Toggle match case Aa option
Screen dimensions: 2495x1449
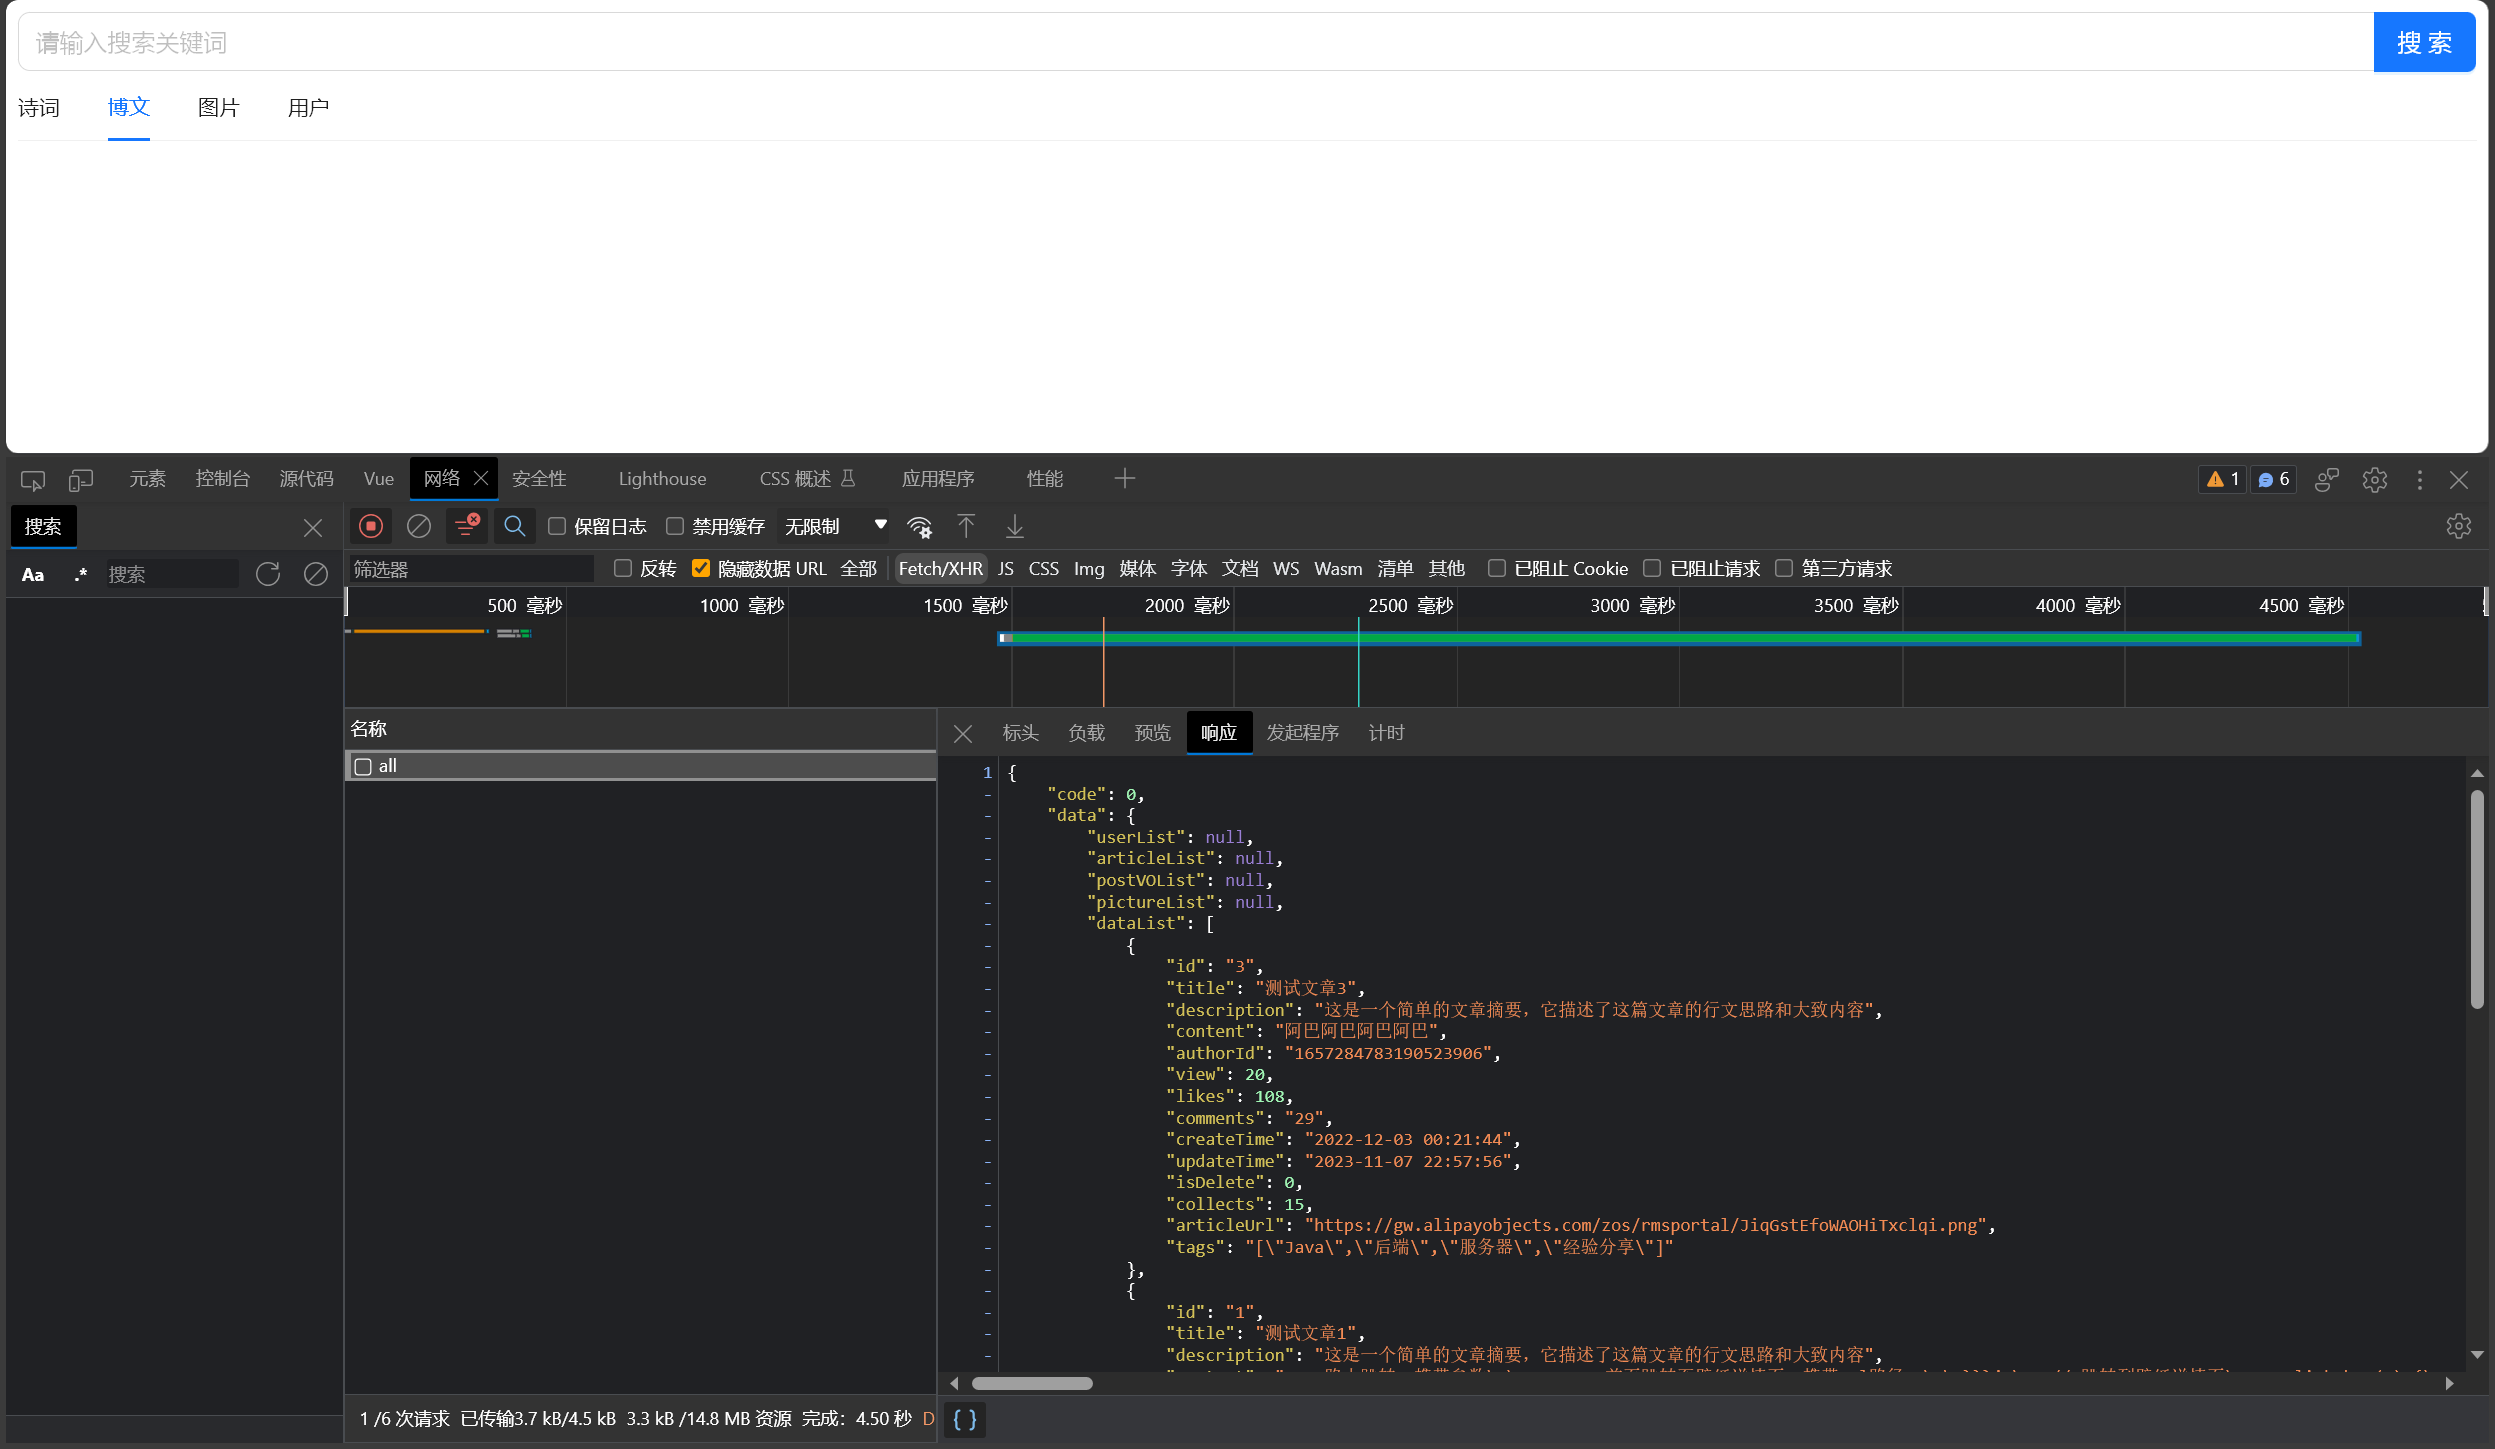[33, 575]
